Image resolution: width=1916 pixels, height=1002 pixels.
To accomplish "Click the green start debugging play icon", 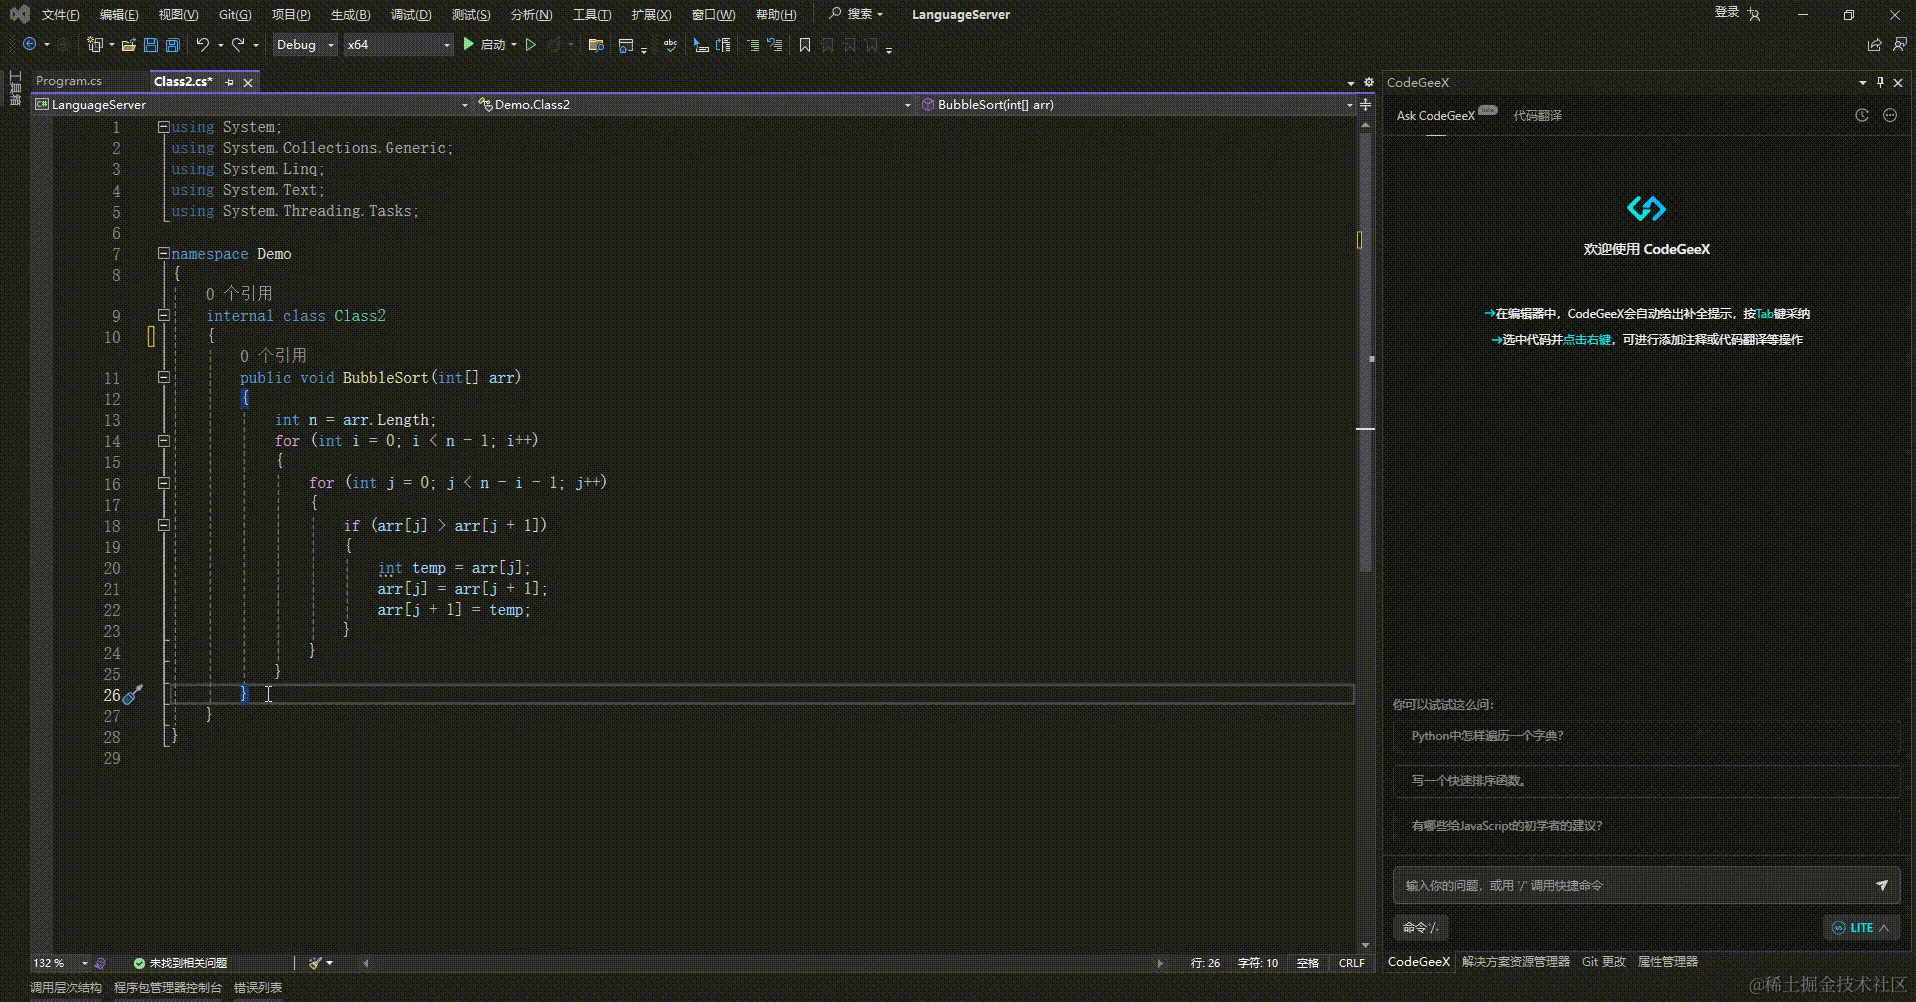I will pyautogui.click(x=468, y=44).
